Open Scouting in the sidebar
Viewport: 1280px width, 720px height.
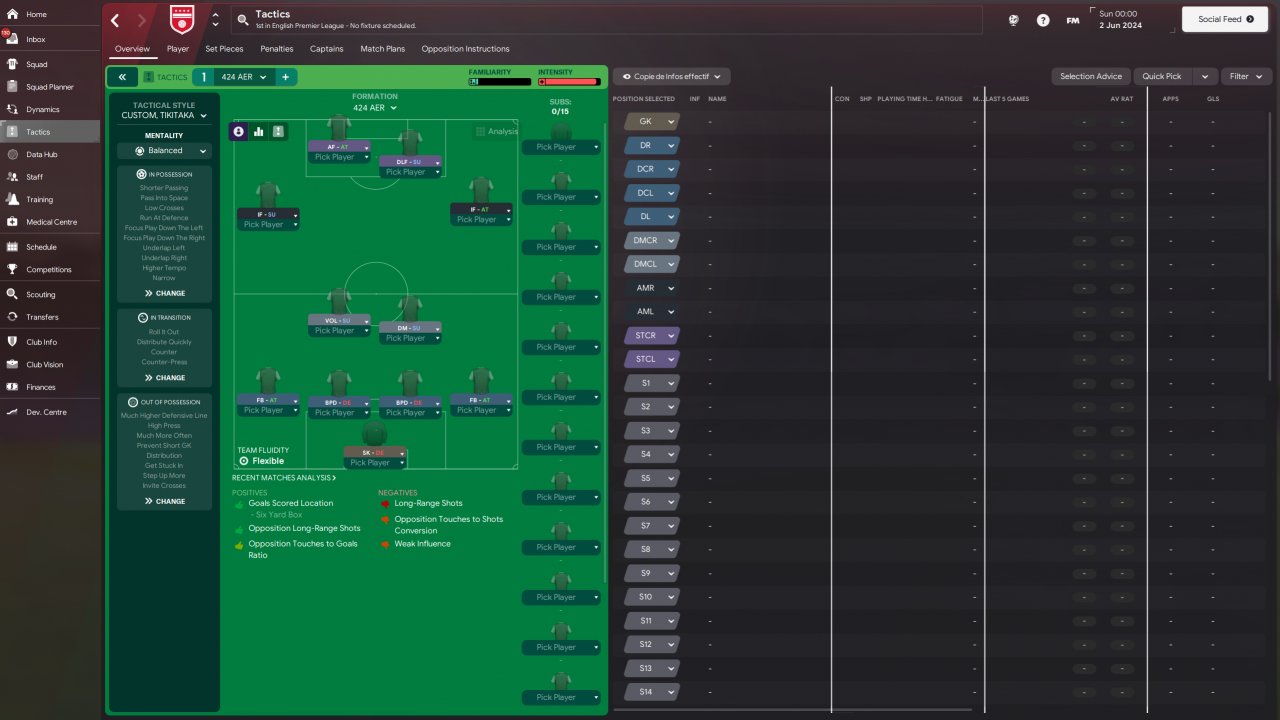pos(50,295)
